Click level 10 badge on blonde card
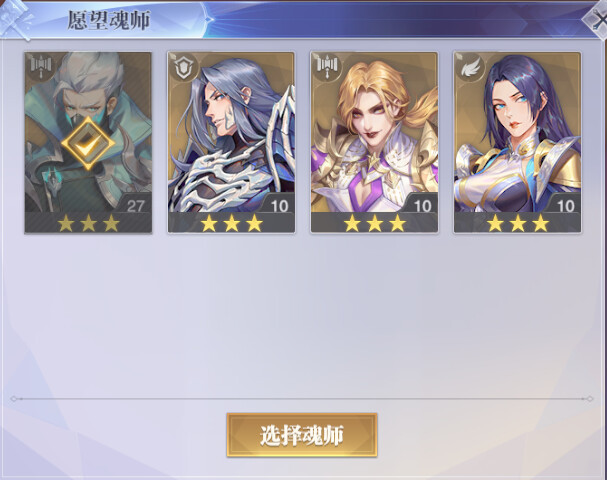607x480 pixels. (422, 206)
